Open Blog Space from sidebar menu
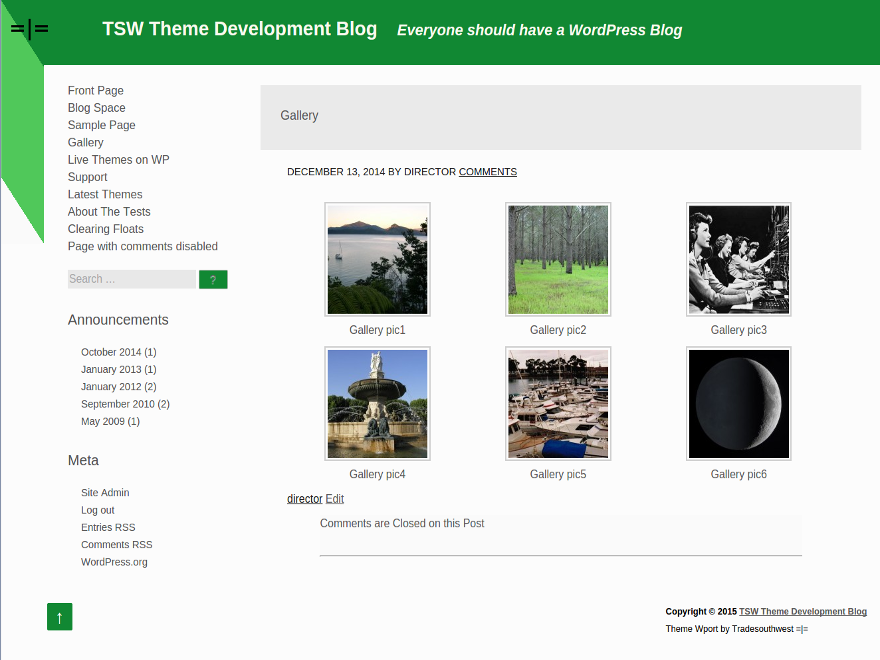The image size is (880, 660). 97,108
